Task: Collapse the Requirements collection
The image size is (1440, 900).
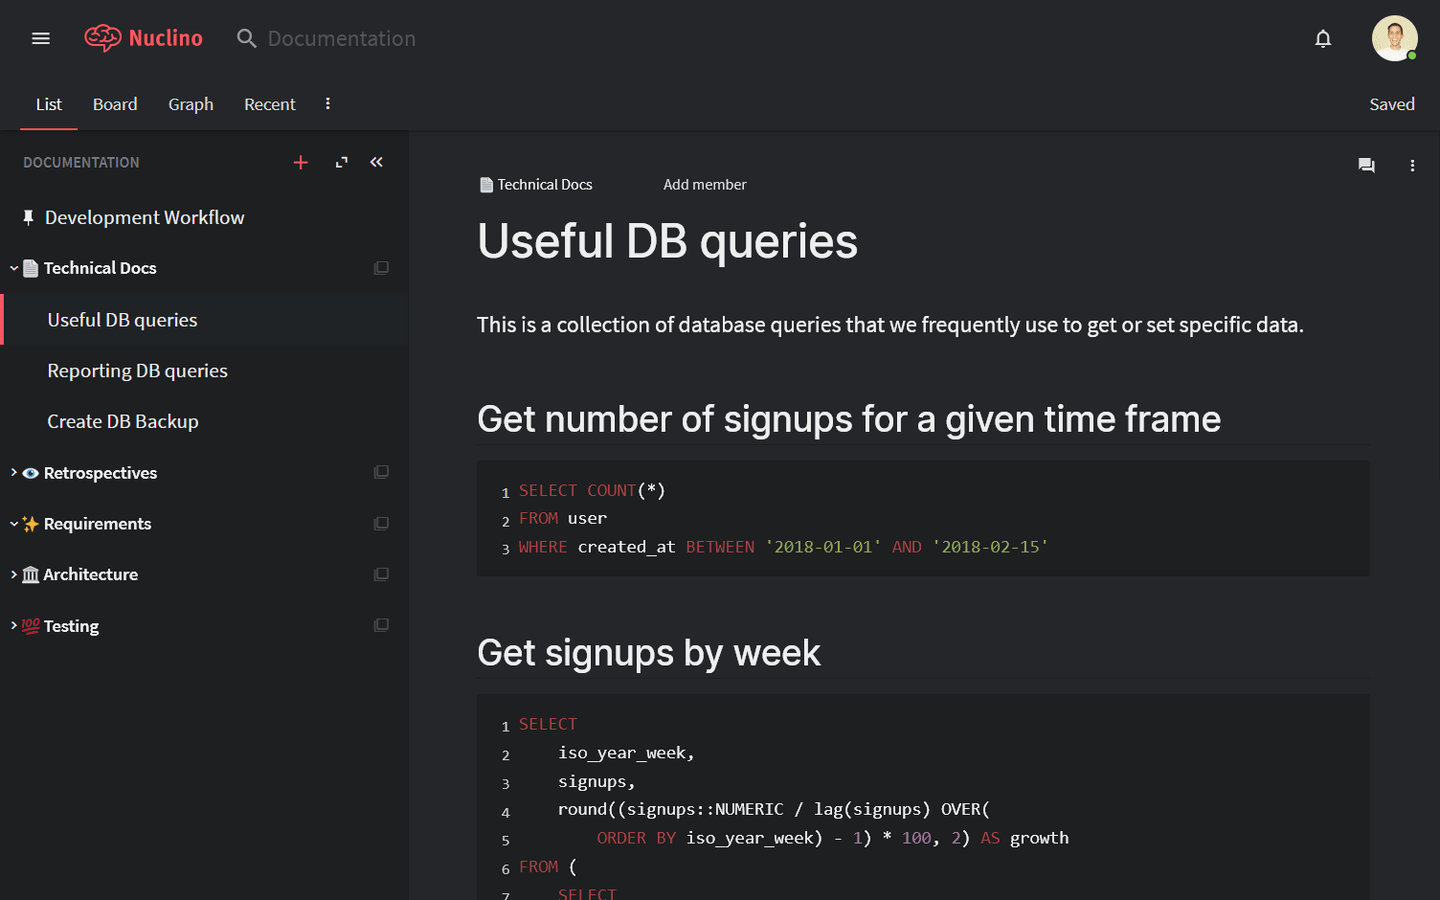Action: (x=14, y=523)
